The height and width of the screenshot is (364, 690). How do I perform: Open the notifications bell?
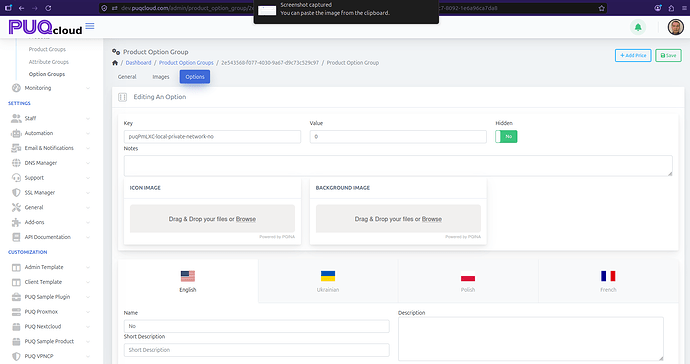point(638,27)
